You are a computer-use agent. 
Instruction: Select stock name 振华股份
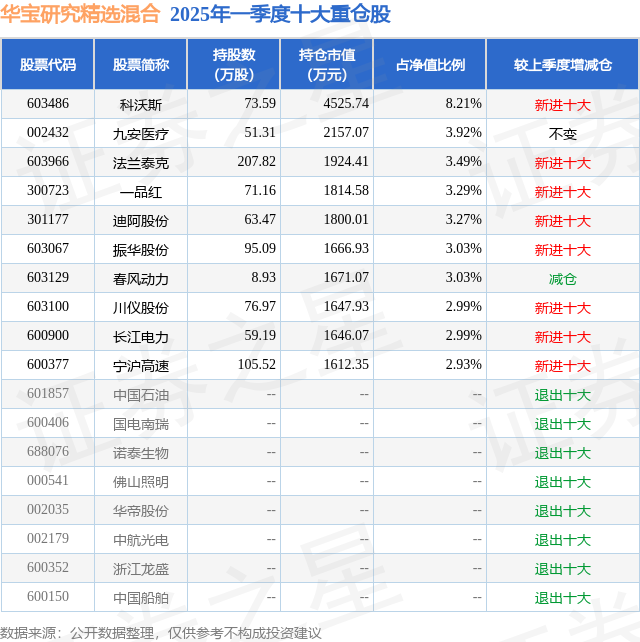pos(141,251)
